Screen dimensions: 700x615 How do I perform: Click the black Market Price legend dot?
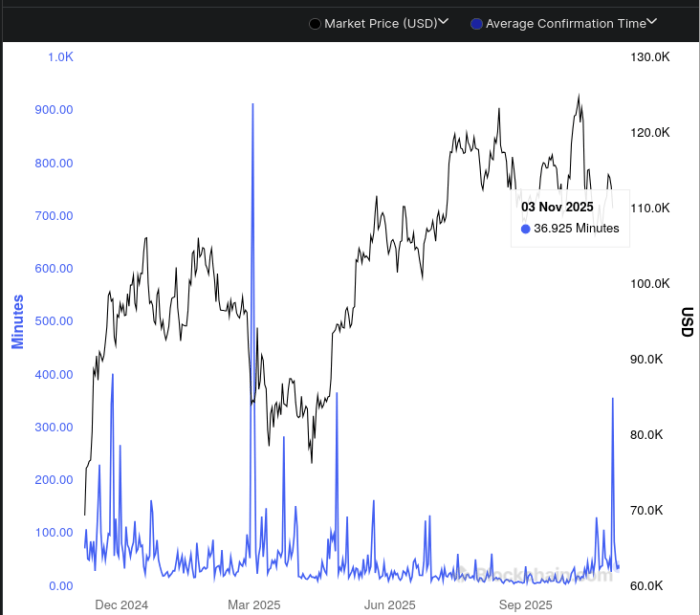coord(316,23)
